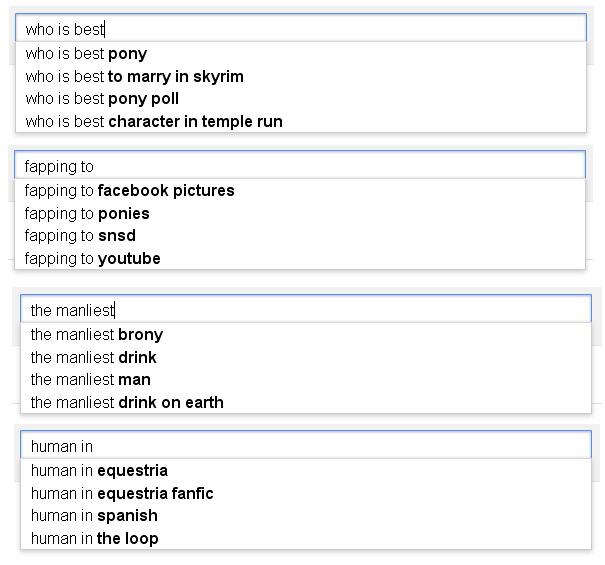Focus the 'fapping to' search box
This screenshot has width=605, height=565.
(300, 166)
